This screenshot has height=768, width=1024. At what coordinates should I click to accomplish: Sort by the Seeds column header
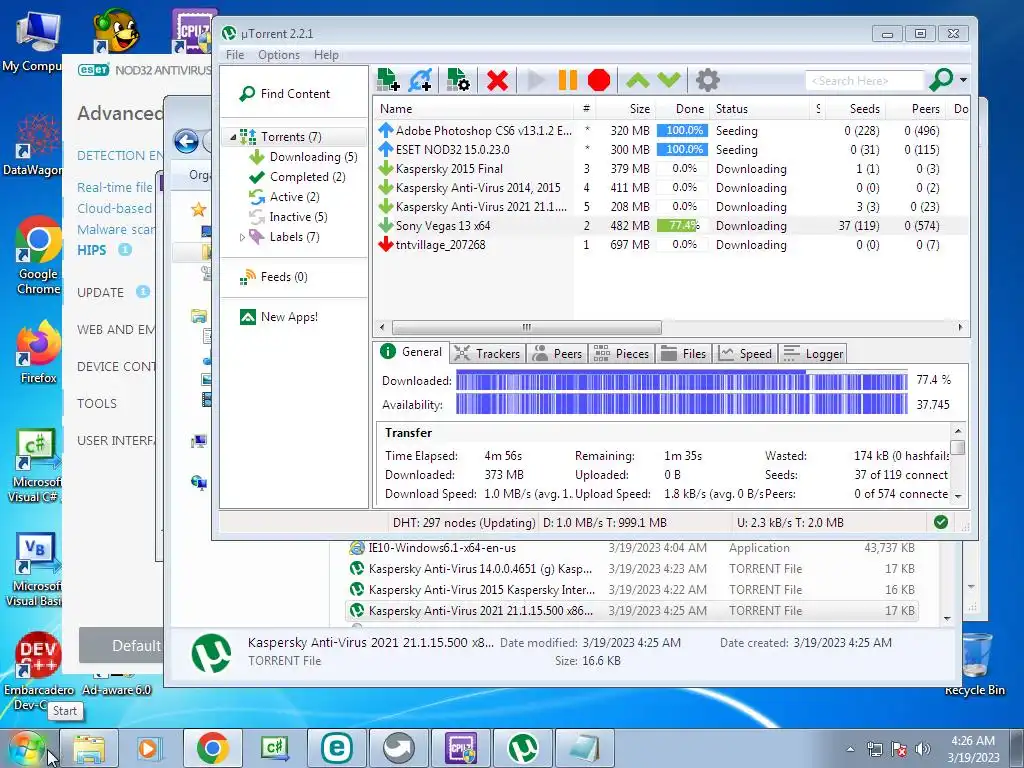point(855,109)
